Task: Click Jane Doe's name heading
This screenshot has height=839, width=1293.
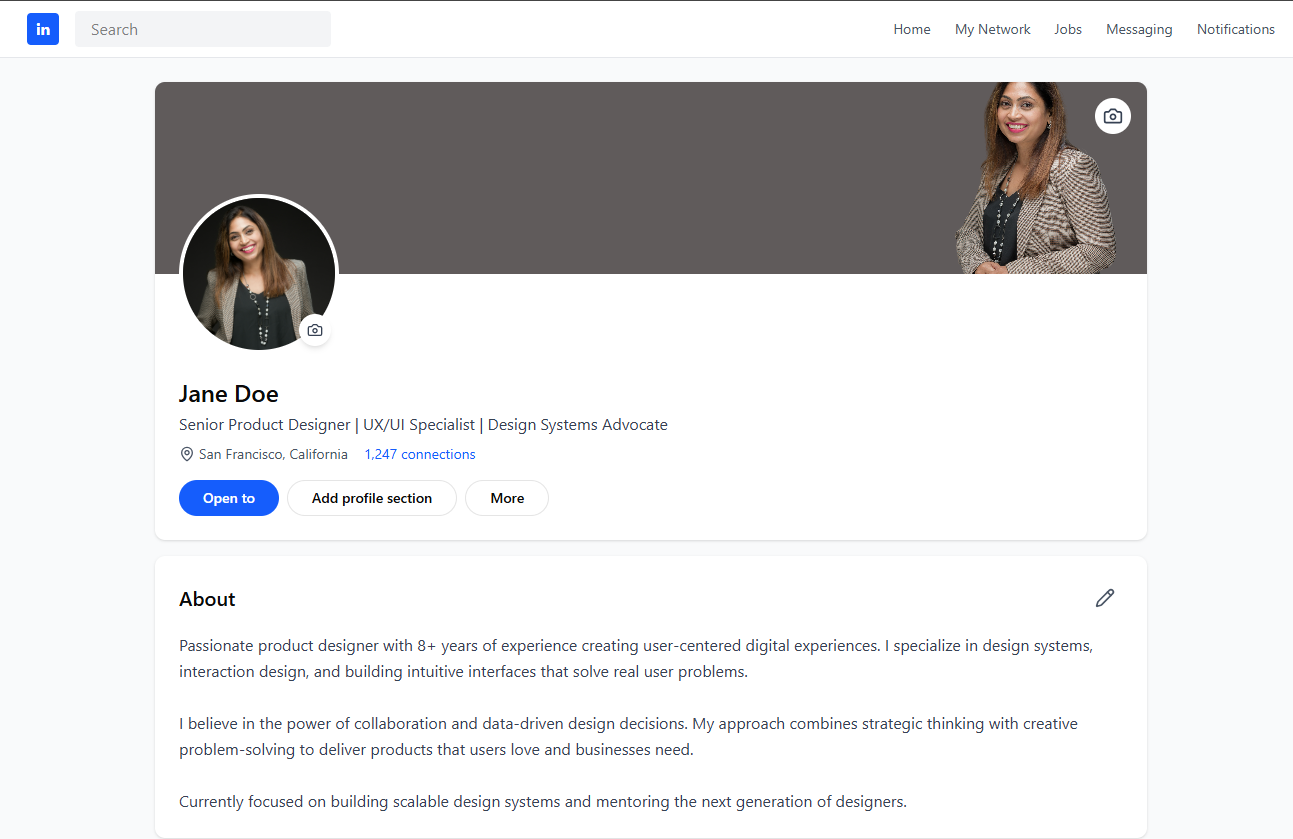Action: 228,393
